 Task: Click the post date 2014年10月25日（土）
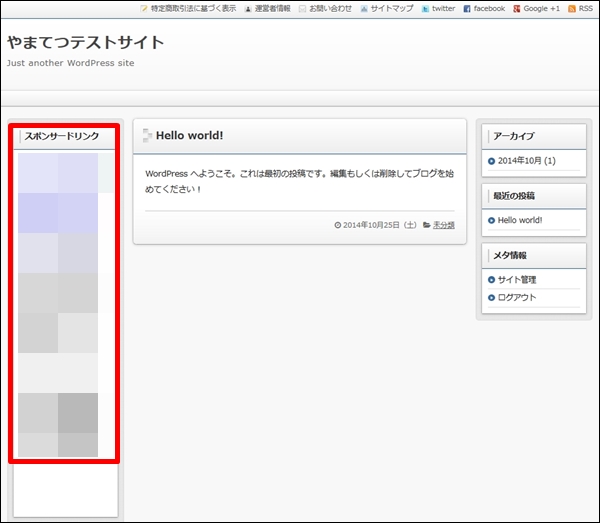tap(380, 225)
